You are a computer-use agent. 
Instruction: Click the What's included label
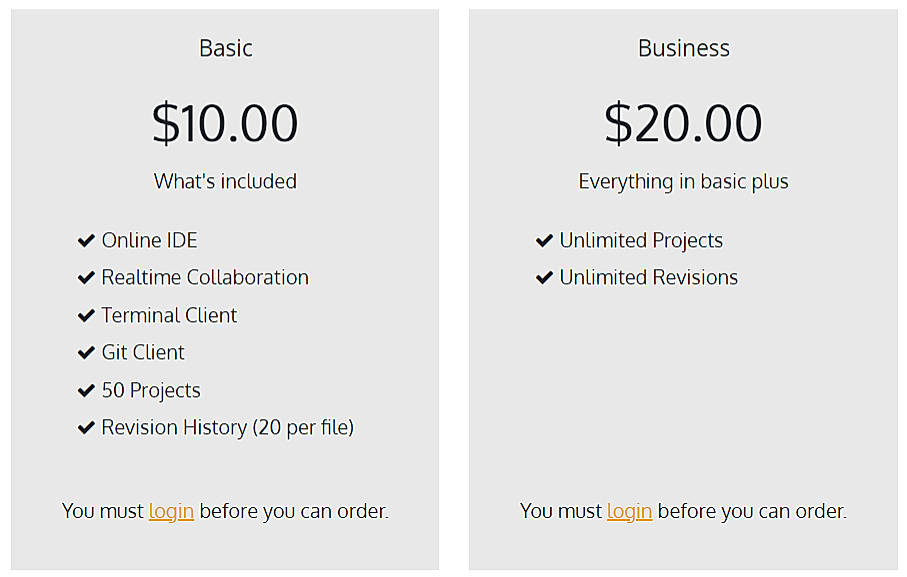click(x=224, y=181)
